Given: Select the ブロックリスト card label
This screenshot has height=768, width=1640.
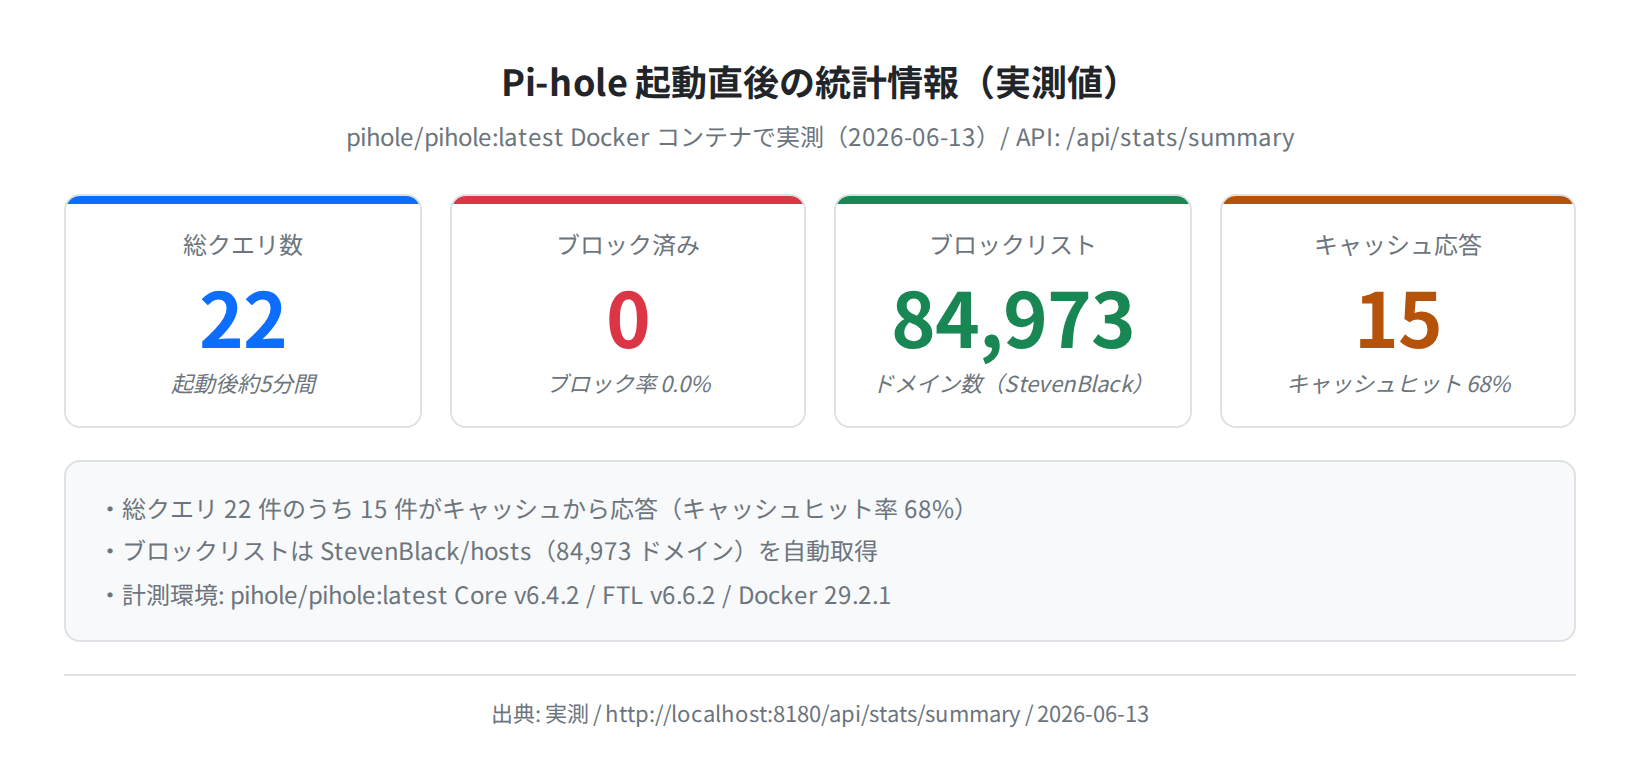Looking at the screenshot, I should (1013, 245).
